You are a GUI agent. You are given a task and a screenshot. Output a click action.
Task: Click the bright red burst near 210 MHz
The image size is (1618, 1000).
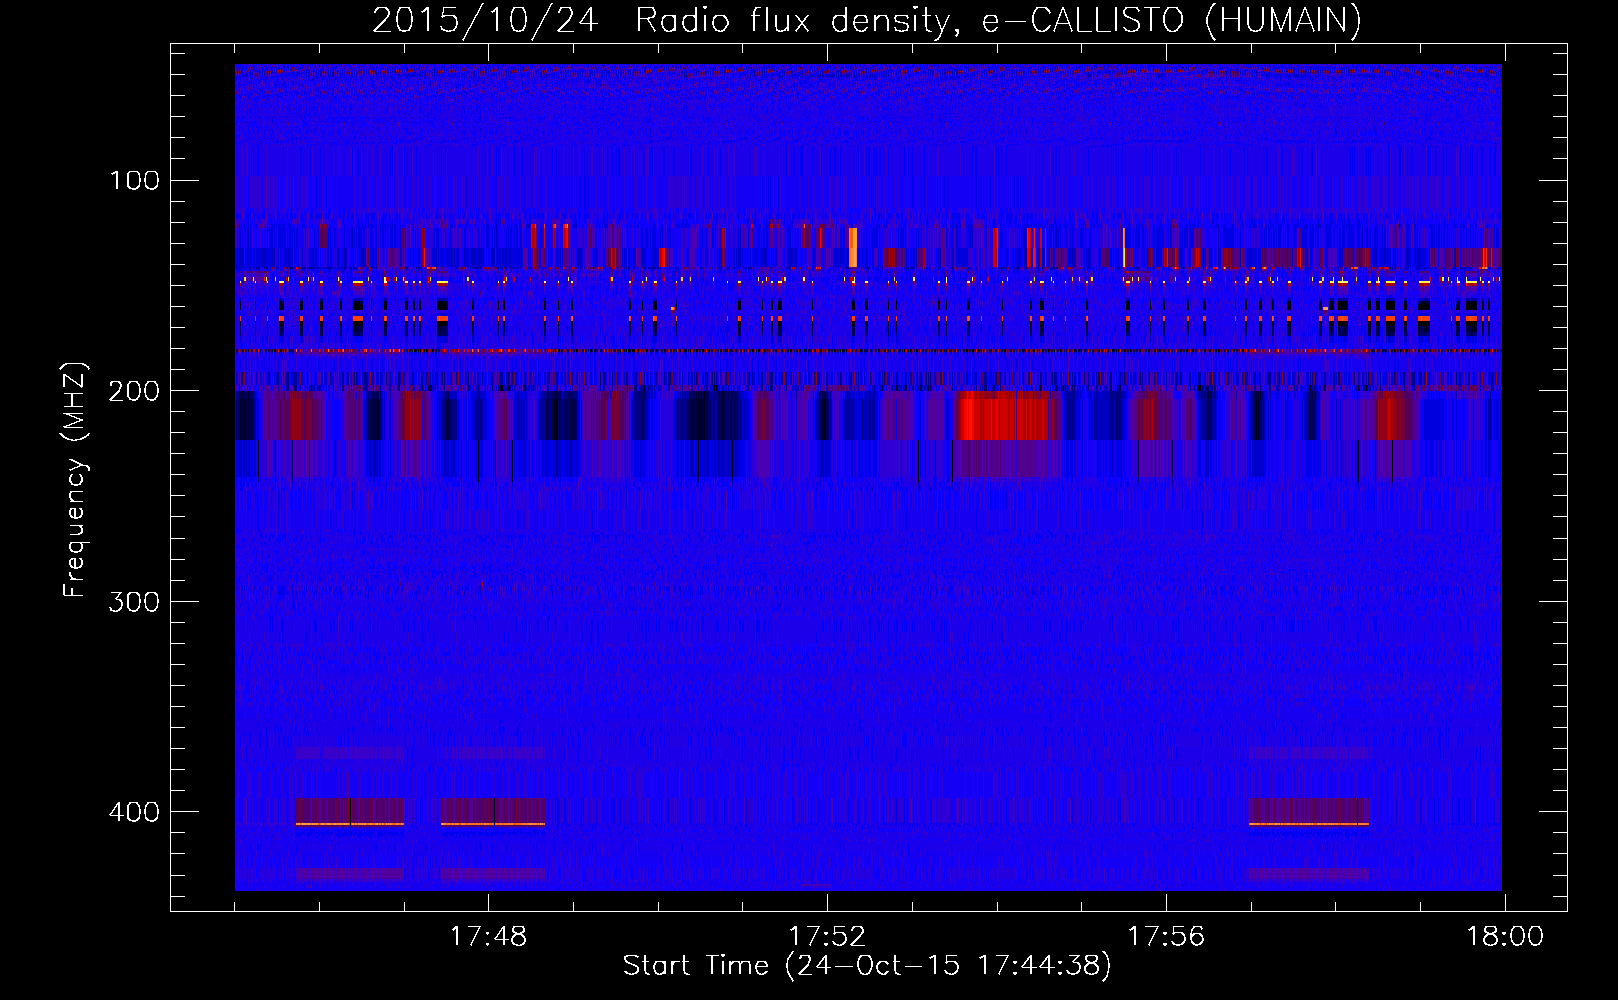coord(1004,416)
